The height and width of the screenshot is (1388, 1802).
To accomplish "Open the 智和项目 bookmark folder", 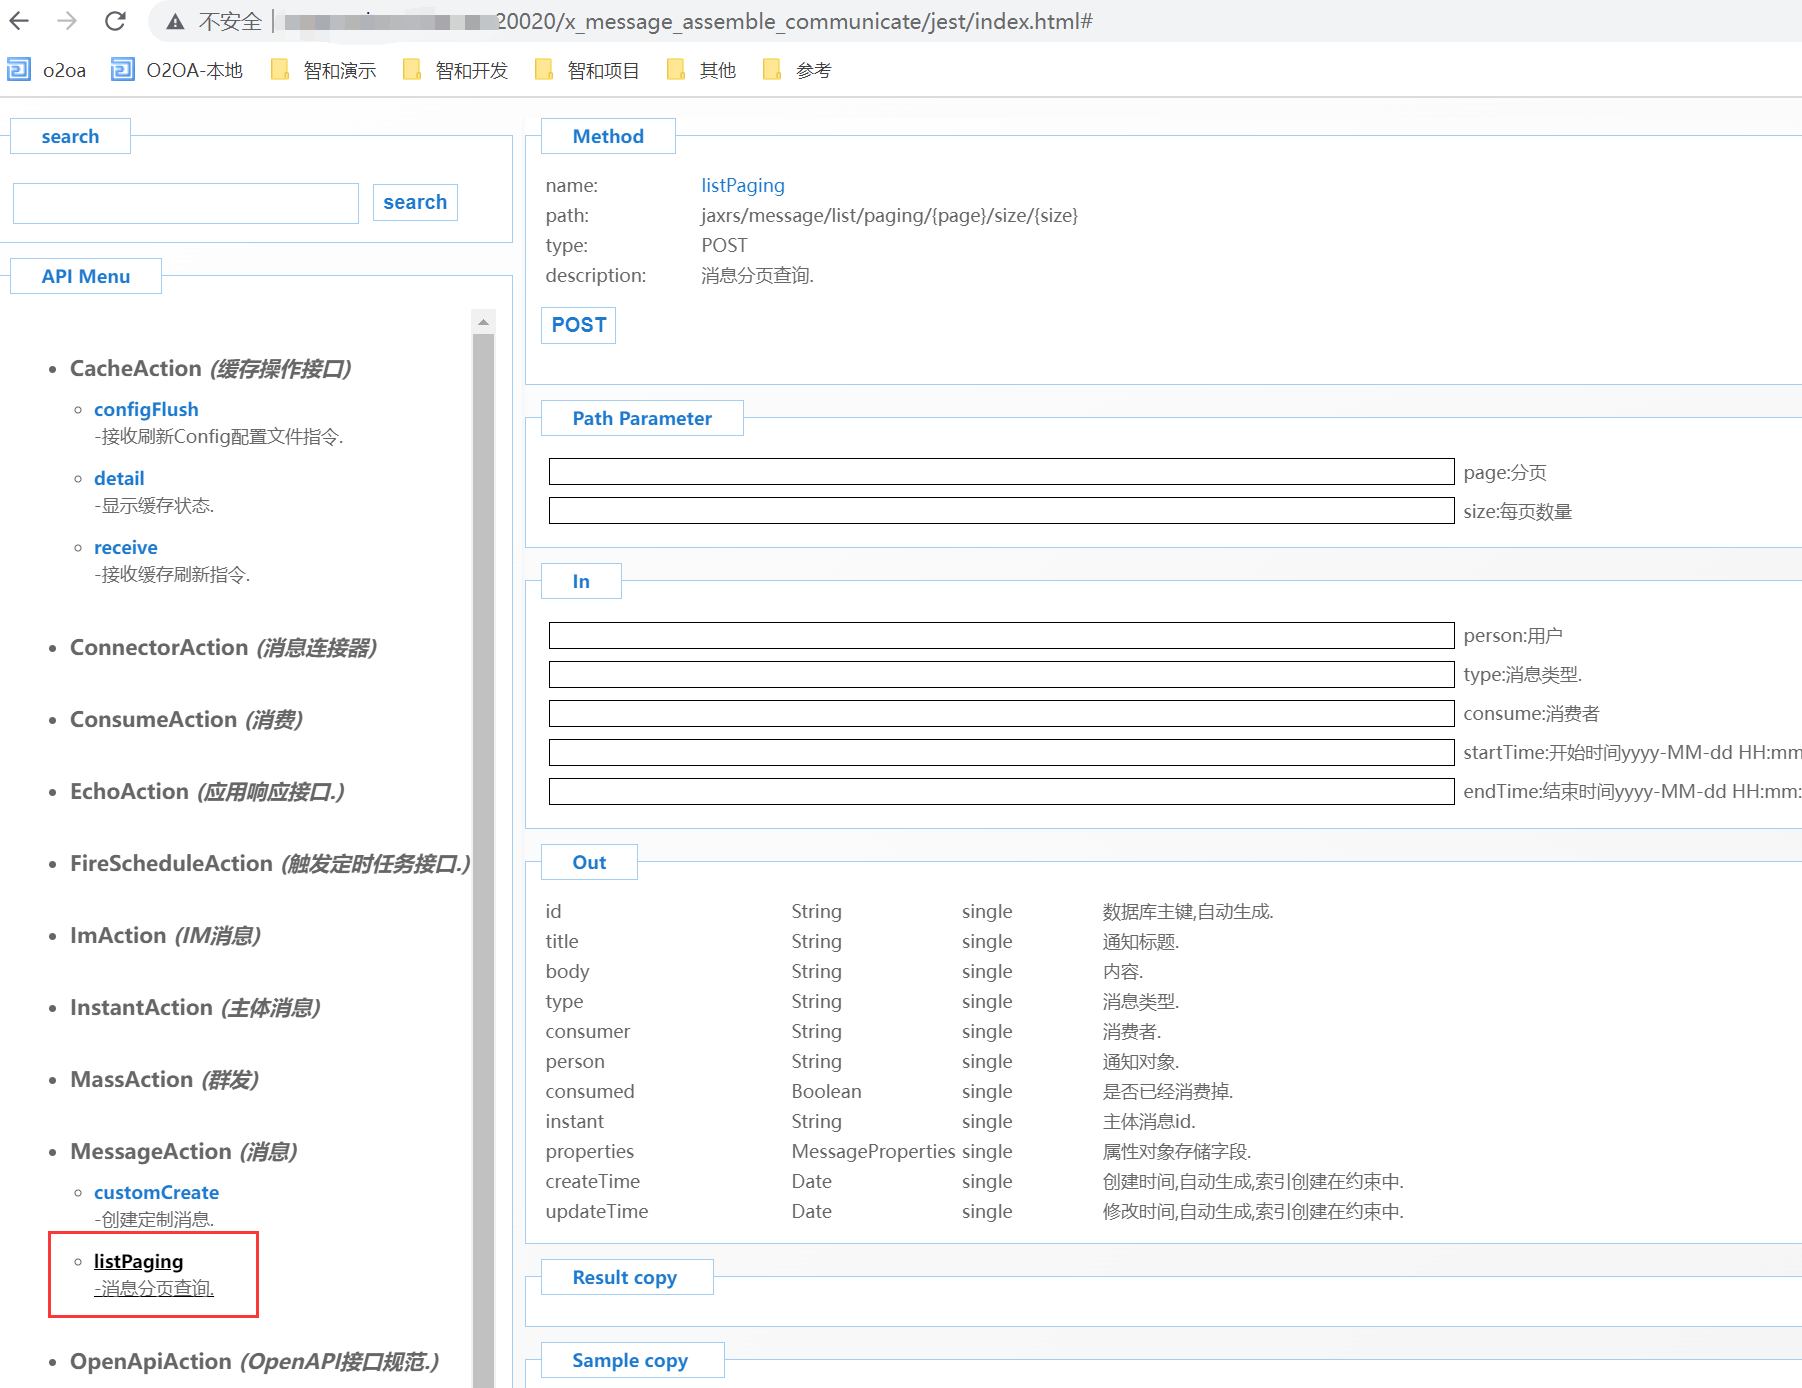I will pos(588,70).
